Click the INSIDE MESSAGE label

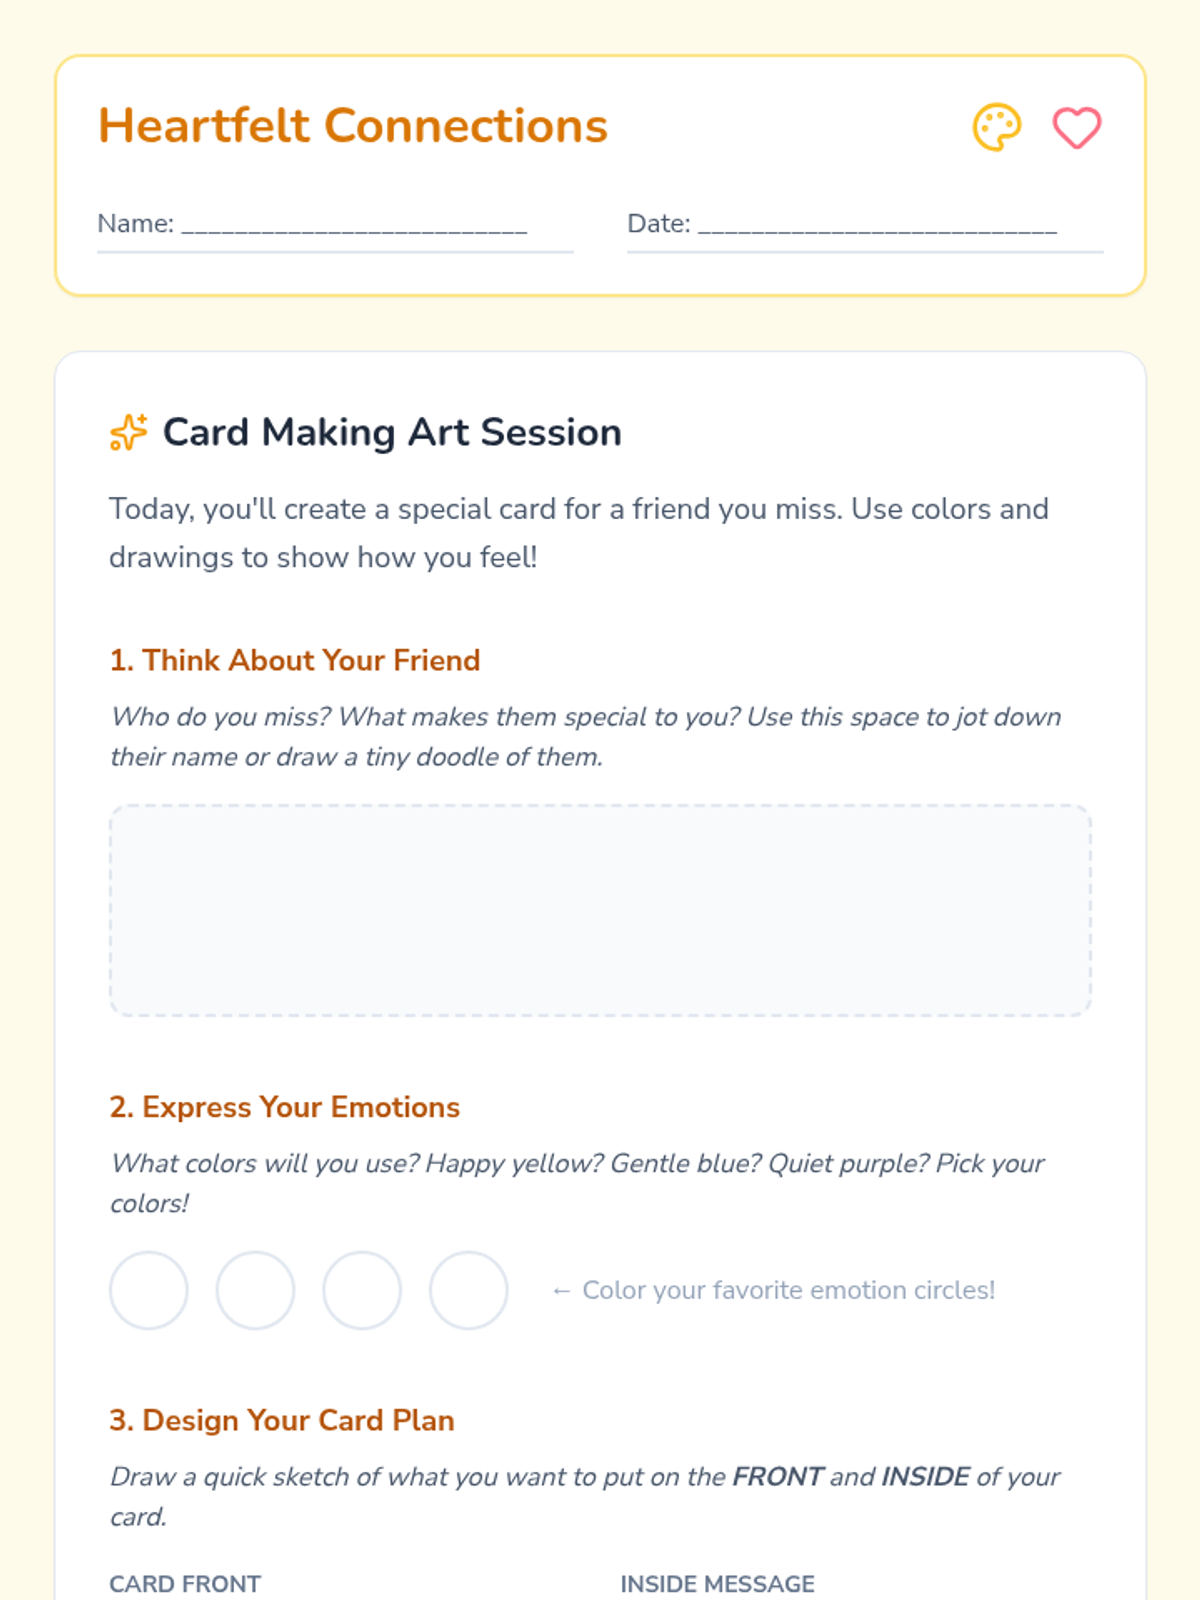[718, 1584]
